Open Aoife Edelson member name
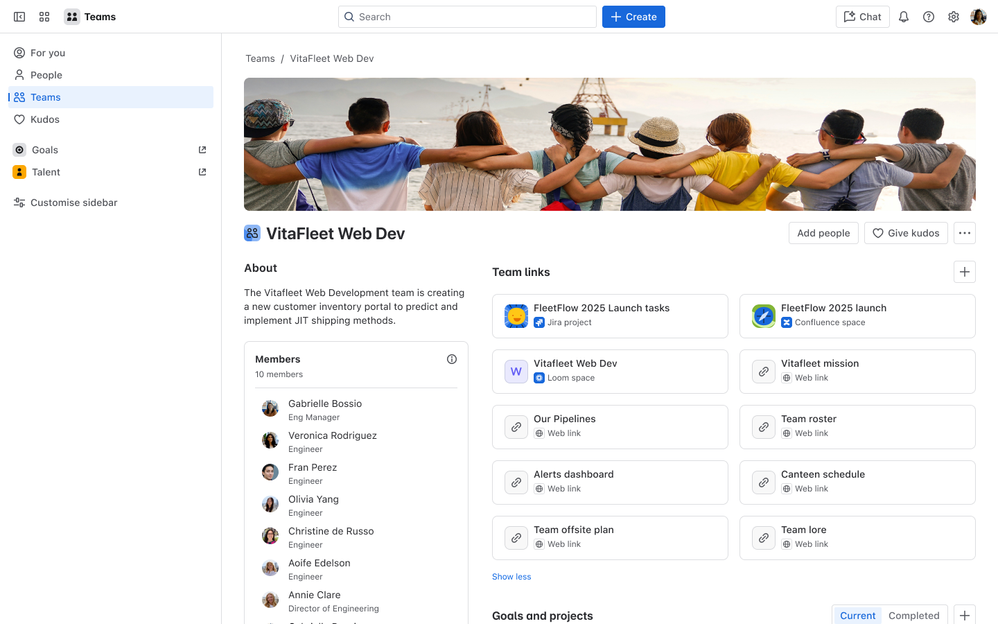This screenshot has height=624, width=998. point(319,563)
